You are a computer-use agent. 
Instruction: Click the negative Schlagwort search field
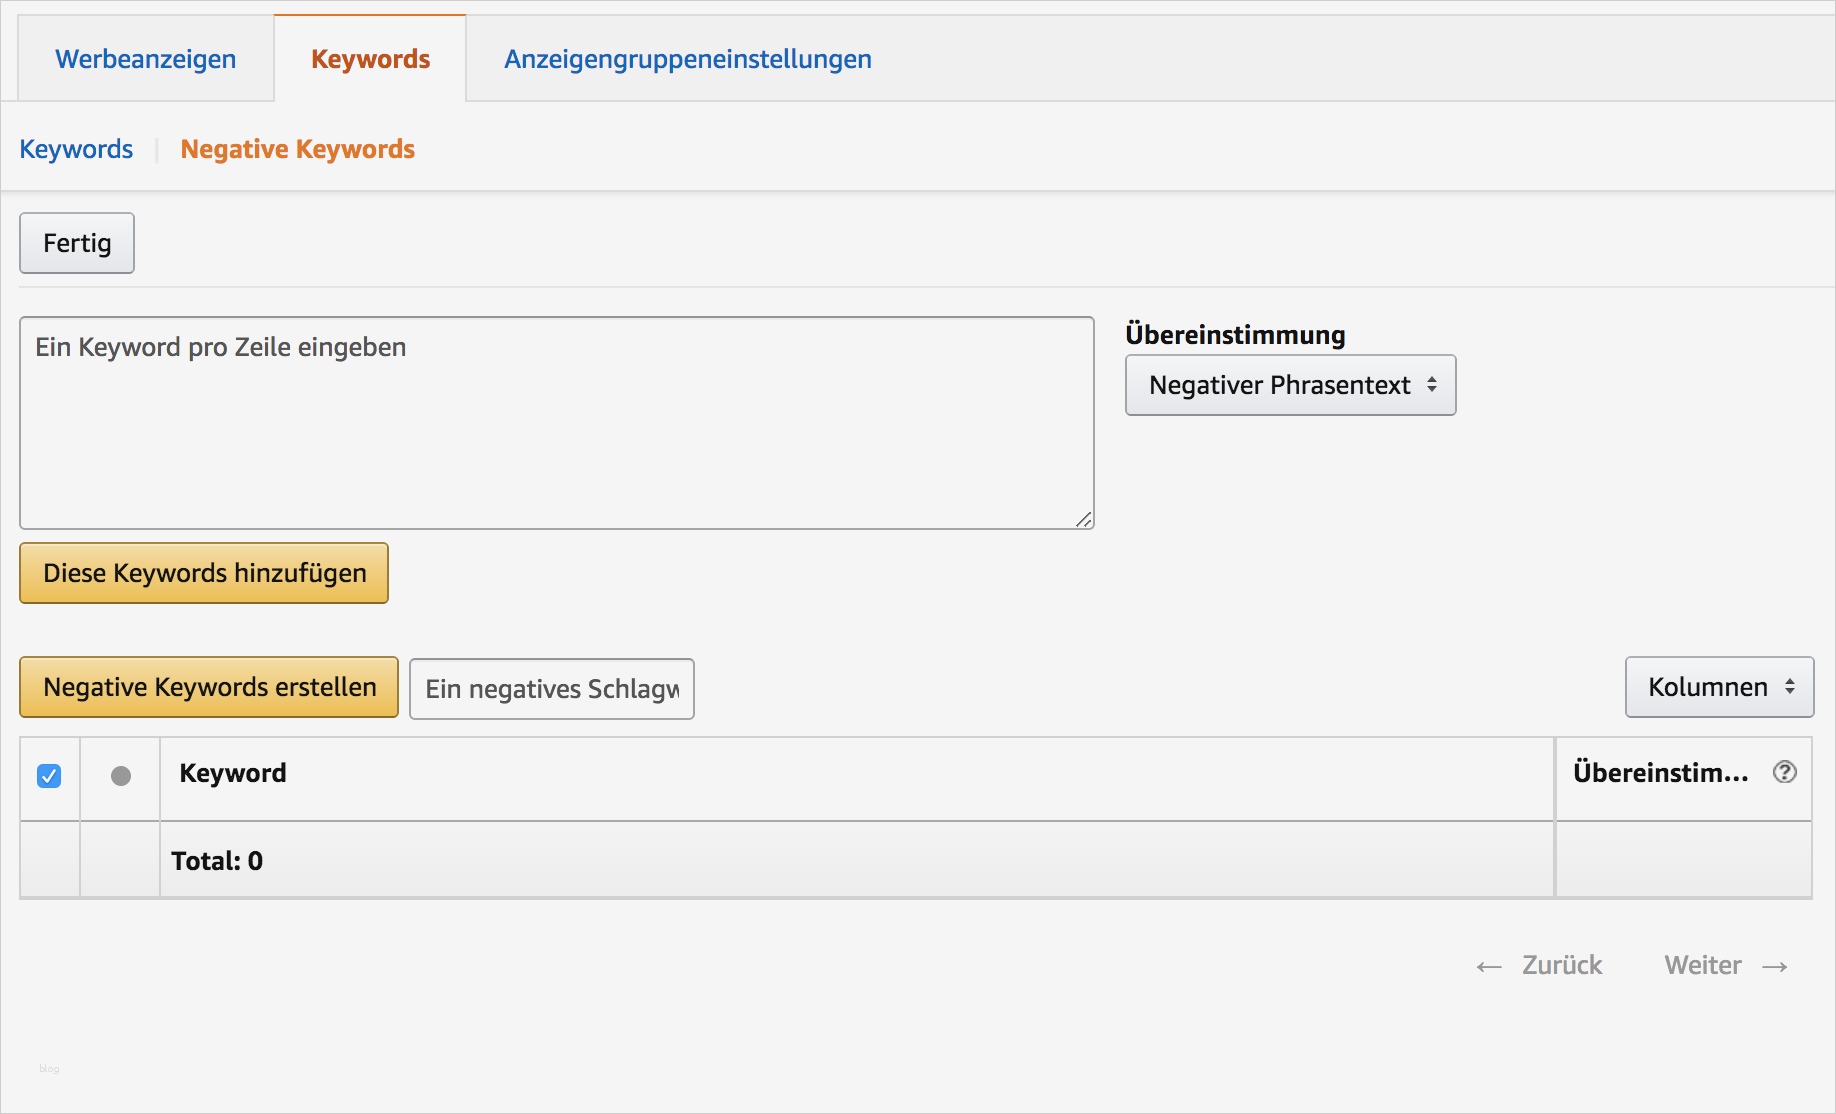[552, 689]
